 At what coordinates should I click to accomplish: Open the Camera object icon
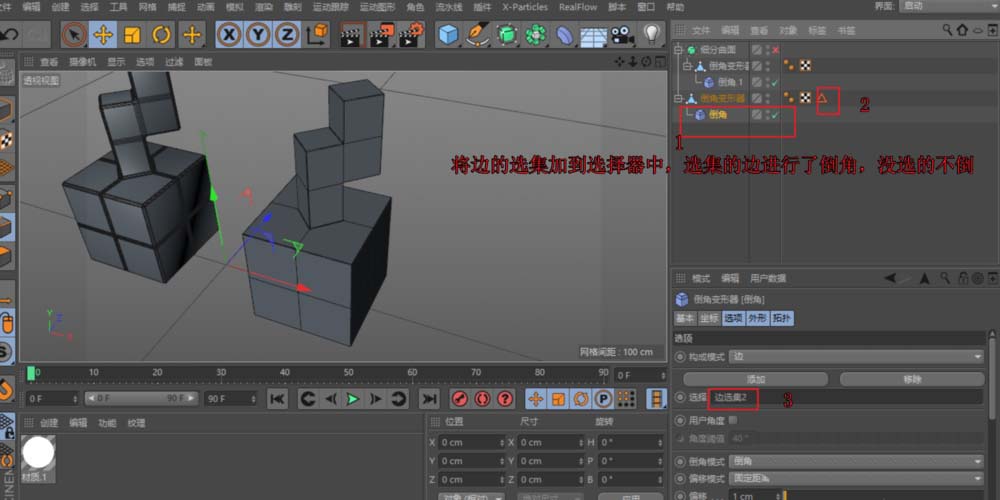tap(623, 35)
